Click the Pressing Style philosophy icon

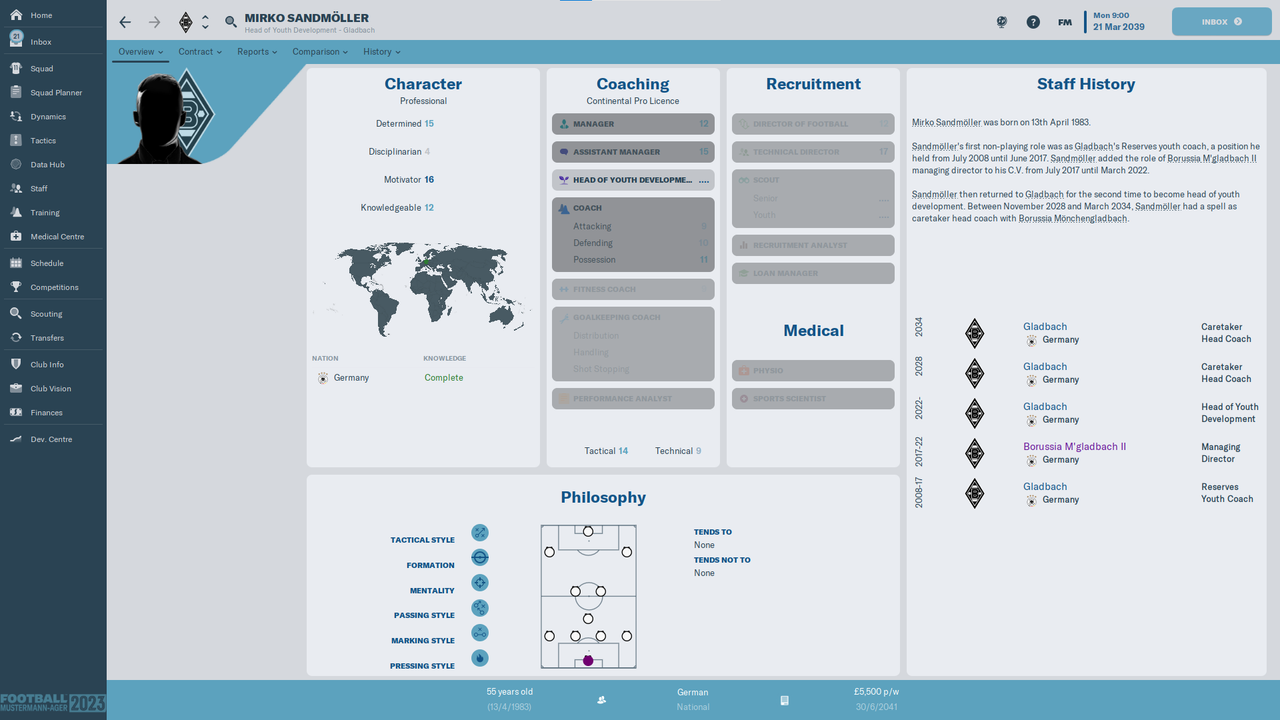point(480,658)
